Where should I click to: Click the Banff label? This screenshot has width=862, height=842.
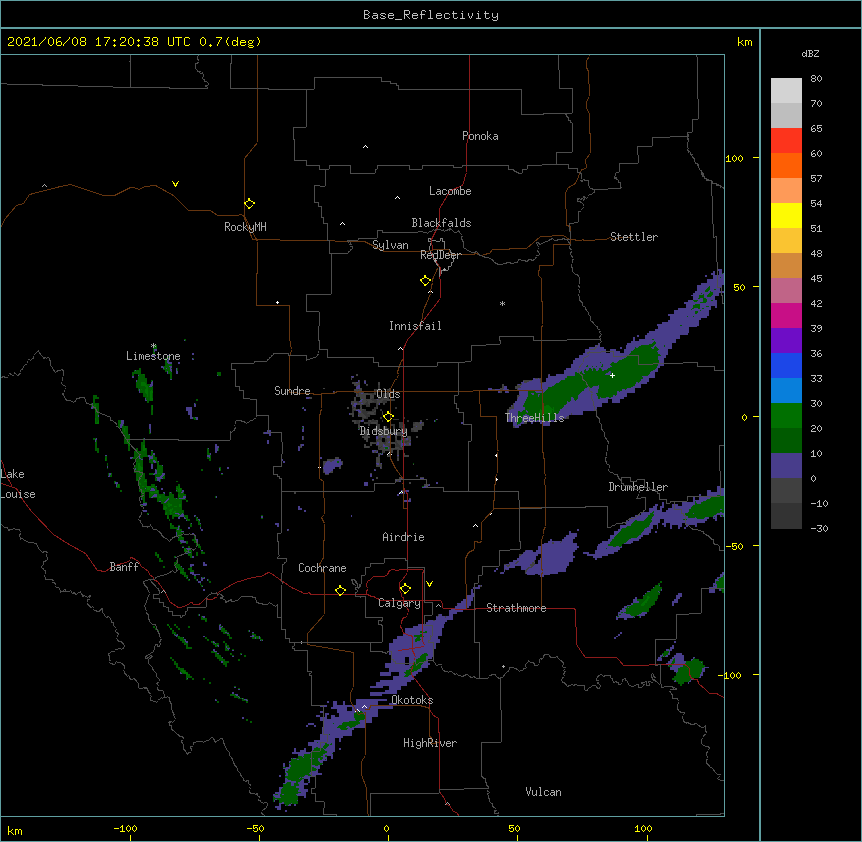124,567
